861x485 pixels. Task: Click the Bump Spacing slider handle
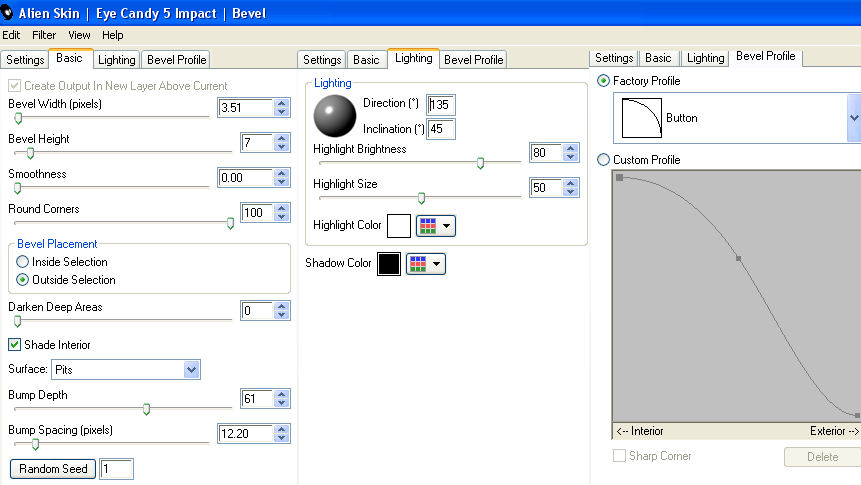[35, 444]
